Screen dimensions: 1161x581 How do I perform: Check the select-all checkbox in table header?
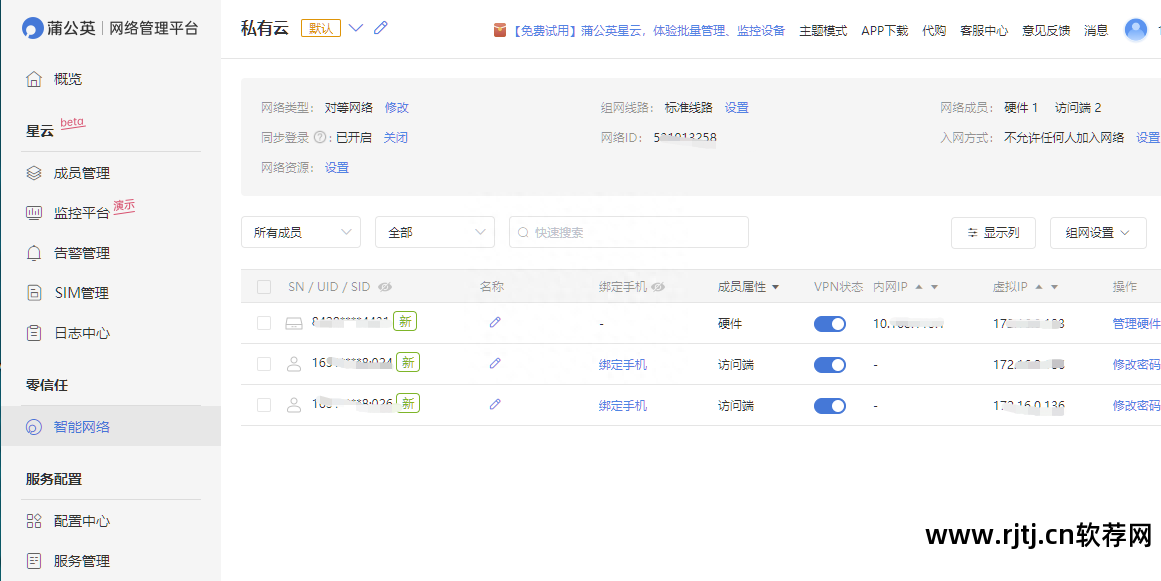tap(264, 287)
